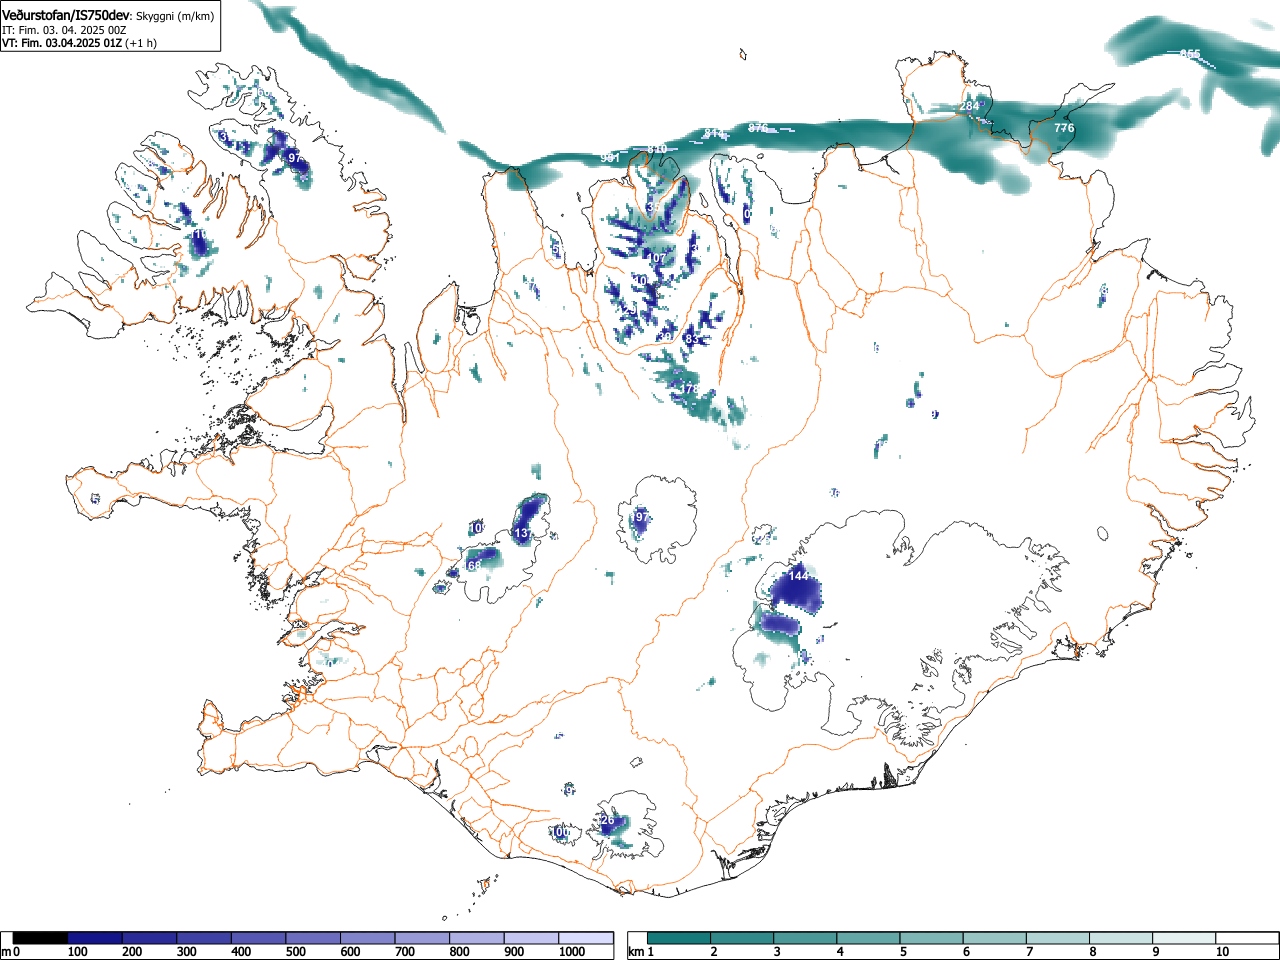Image resolution: width=1280 pixels, height=960 pixels.
Task: Click the '83' visibility value on the map
Action: (692, 339)
